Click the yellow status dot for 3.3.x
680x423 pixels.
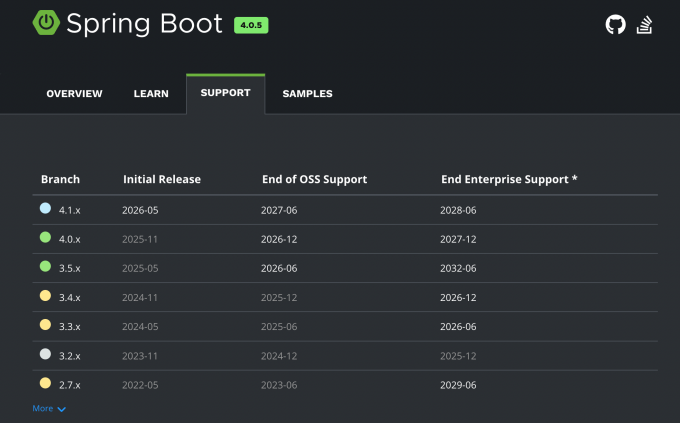(45, 325)
